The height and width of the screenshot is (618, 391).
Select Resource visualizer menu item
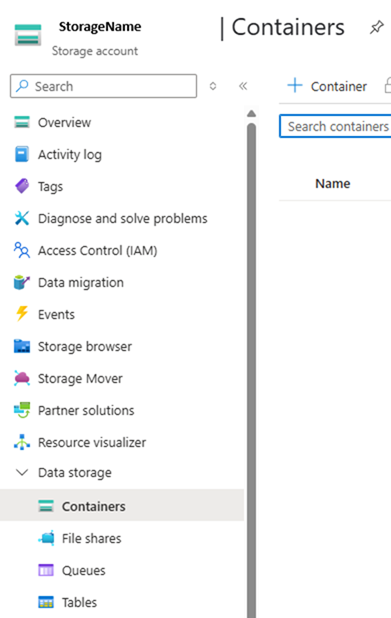point(92,443)
